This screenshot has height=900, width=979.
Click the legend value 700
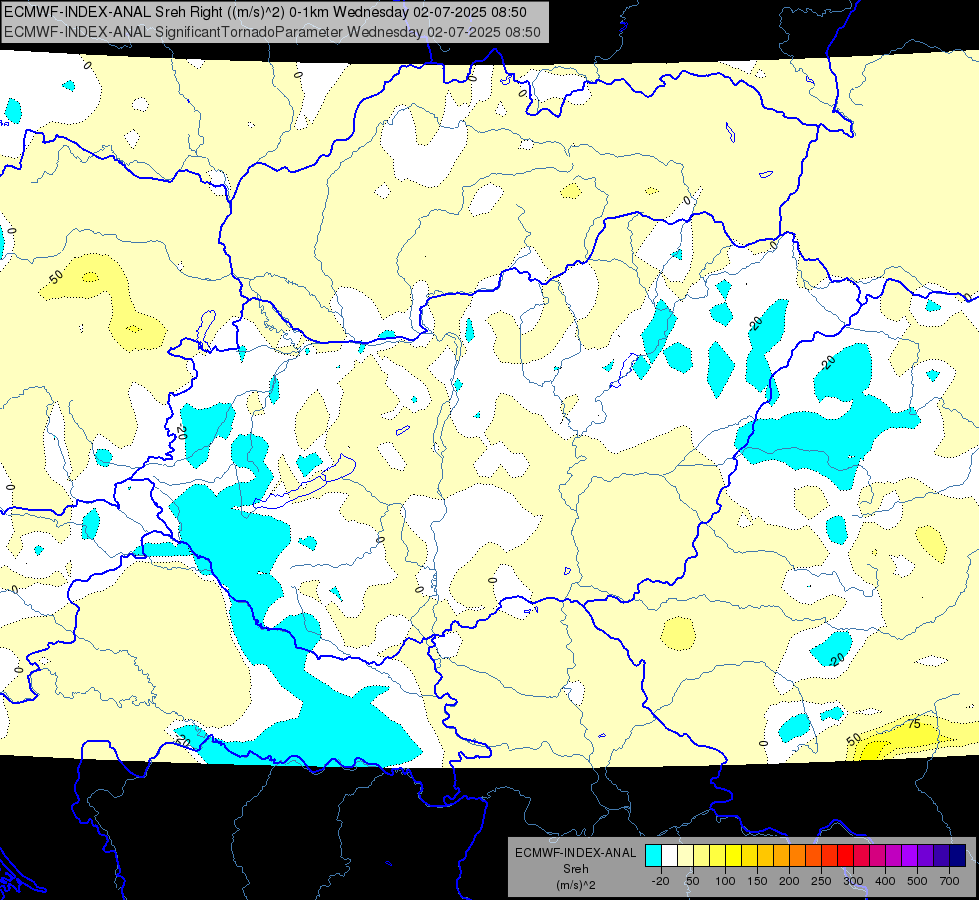coord(949,881)
